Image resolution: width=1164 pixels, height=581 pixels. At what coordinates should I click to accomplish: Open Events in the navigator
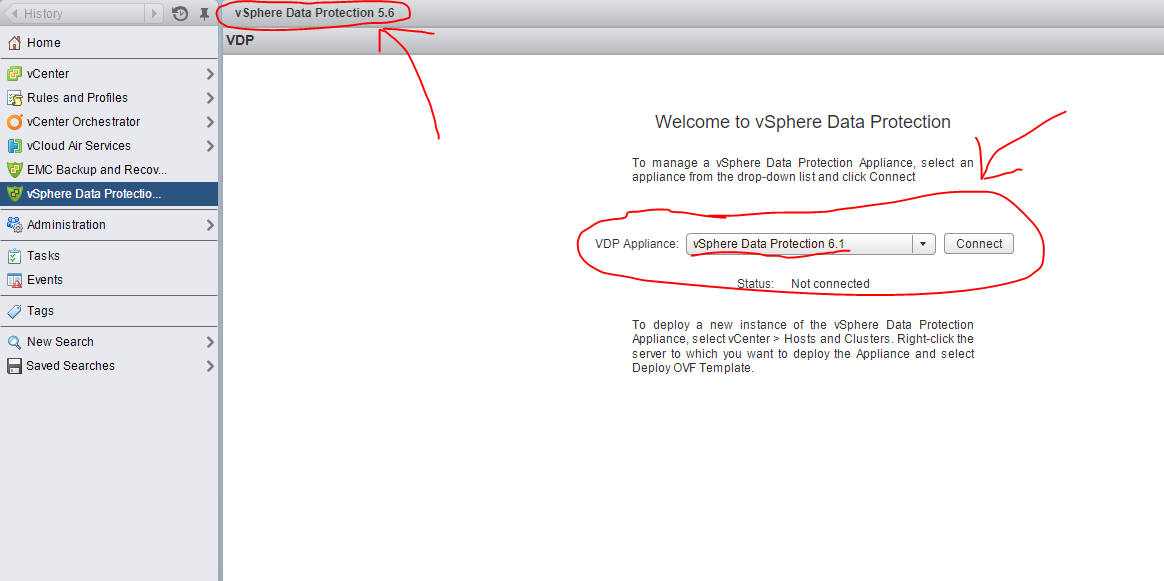pos(109,280)
